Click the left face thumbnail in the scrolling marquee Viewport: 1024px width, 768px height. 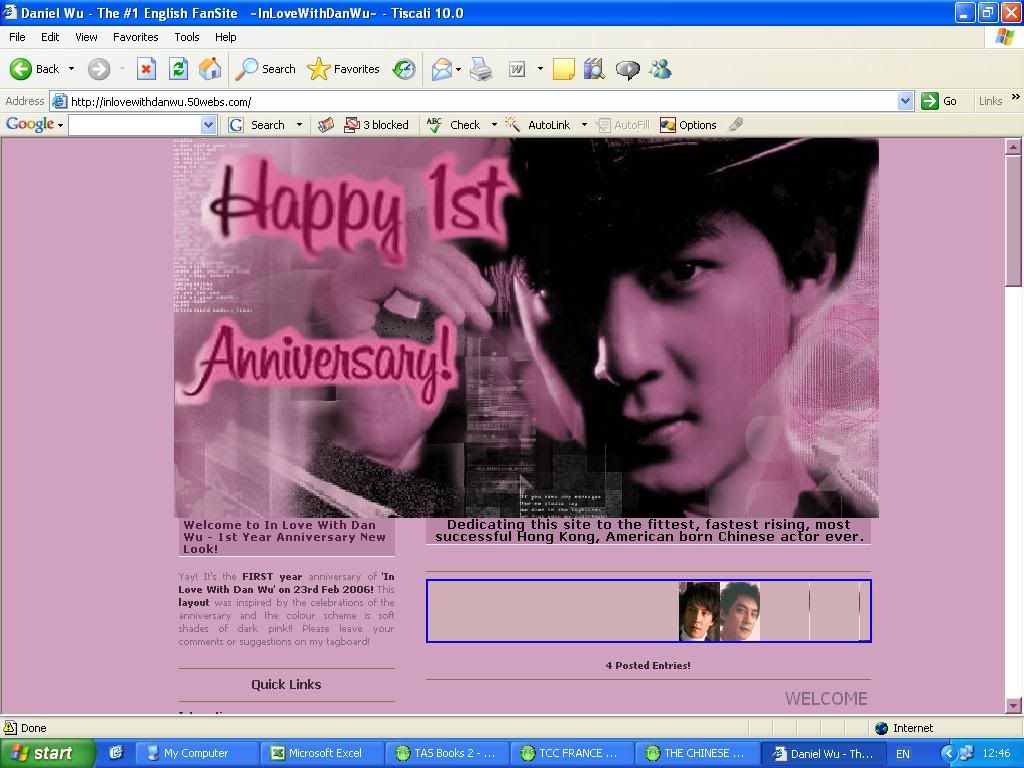pos(699,611)
